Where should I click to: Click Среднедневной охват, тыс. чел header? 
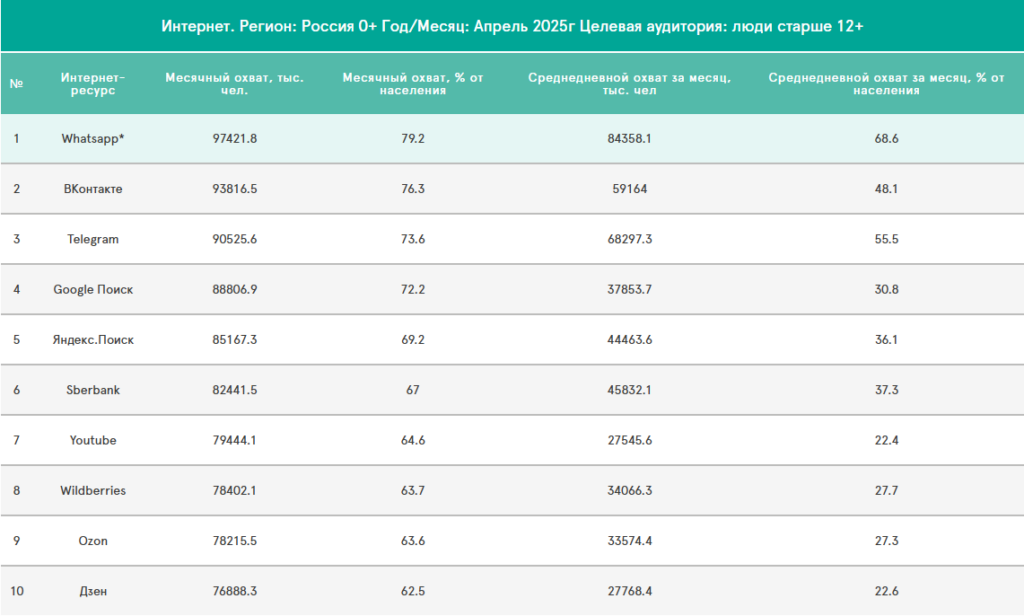click(x=630, y=84)
